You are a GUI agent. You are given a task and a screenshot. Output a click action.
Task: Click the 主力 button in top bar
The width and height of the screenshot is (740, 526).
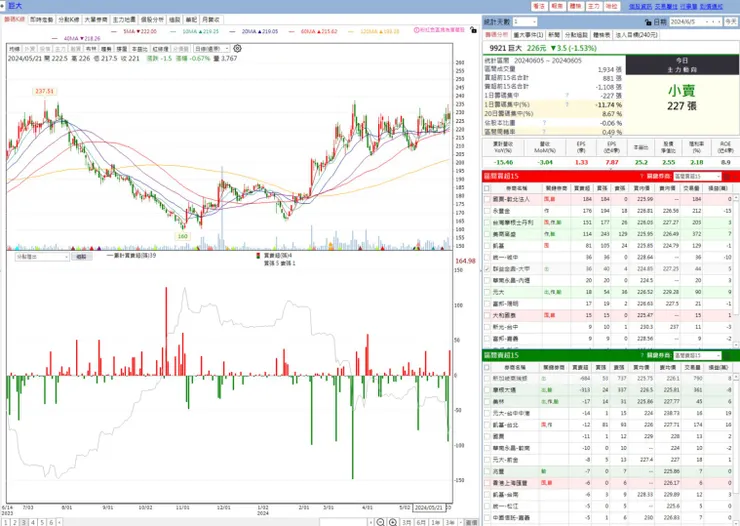[593, 6]
